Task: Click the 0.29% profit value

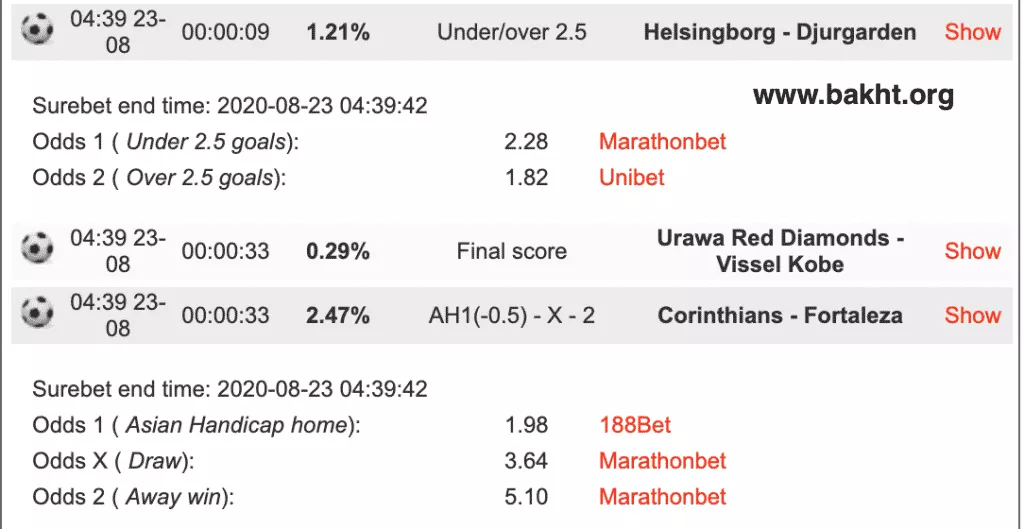Action: (338, 252)
